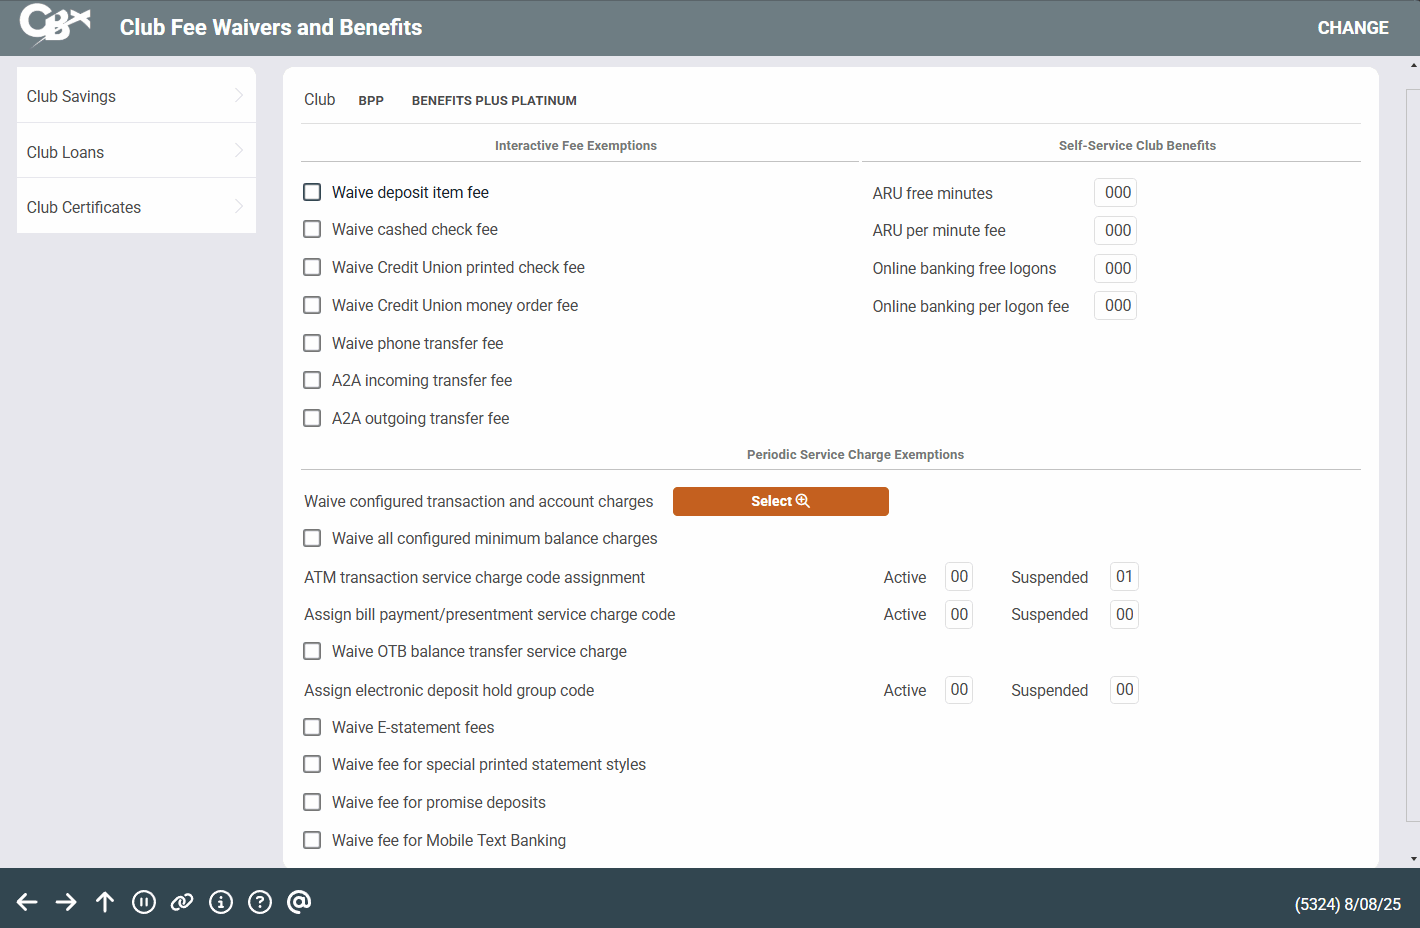The height and width of the screenshot is (928, 1420).
Task: Check Waive E-statement fees option
Action: 312,727
